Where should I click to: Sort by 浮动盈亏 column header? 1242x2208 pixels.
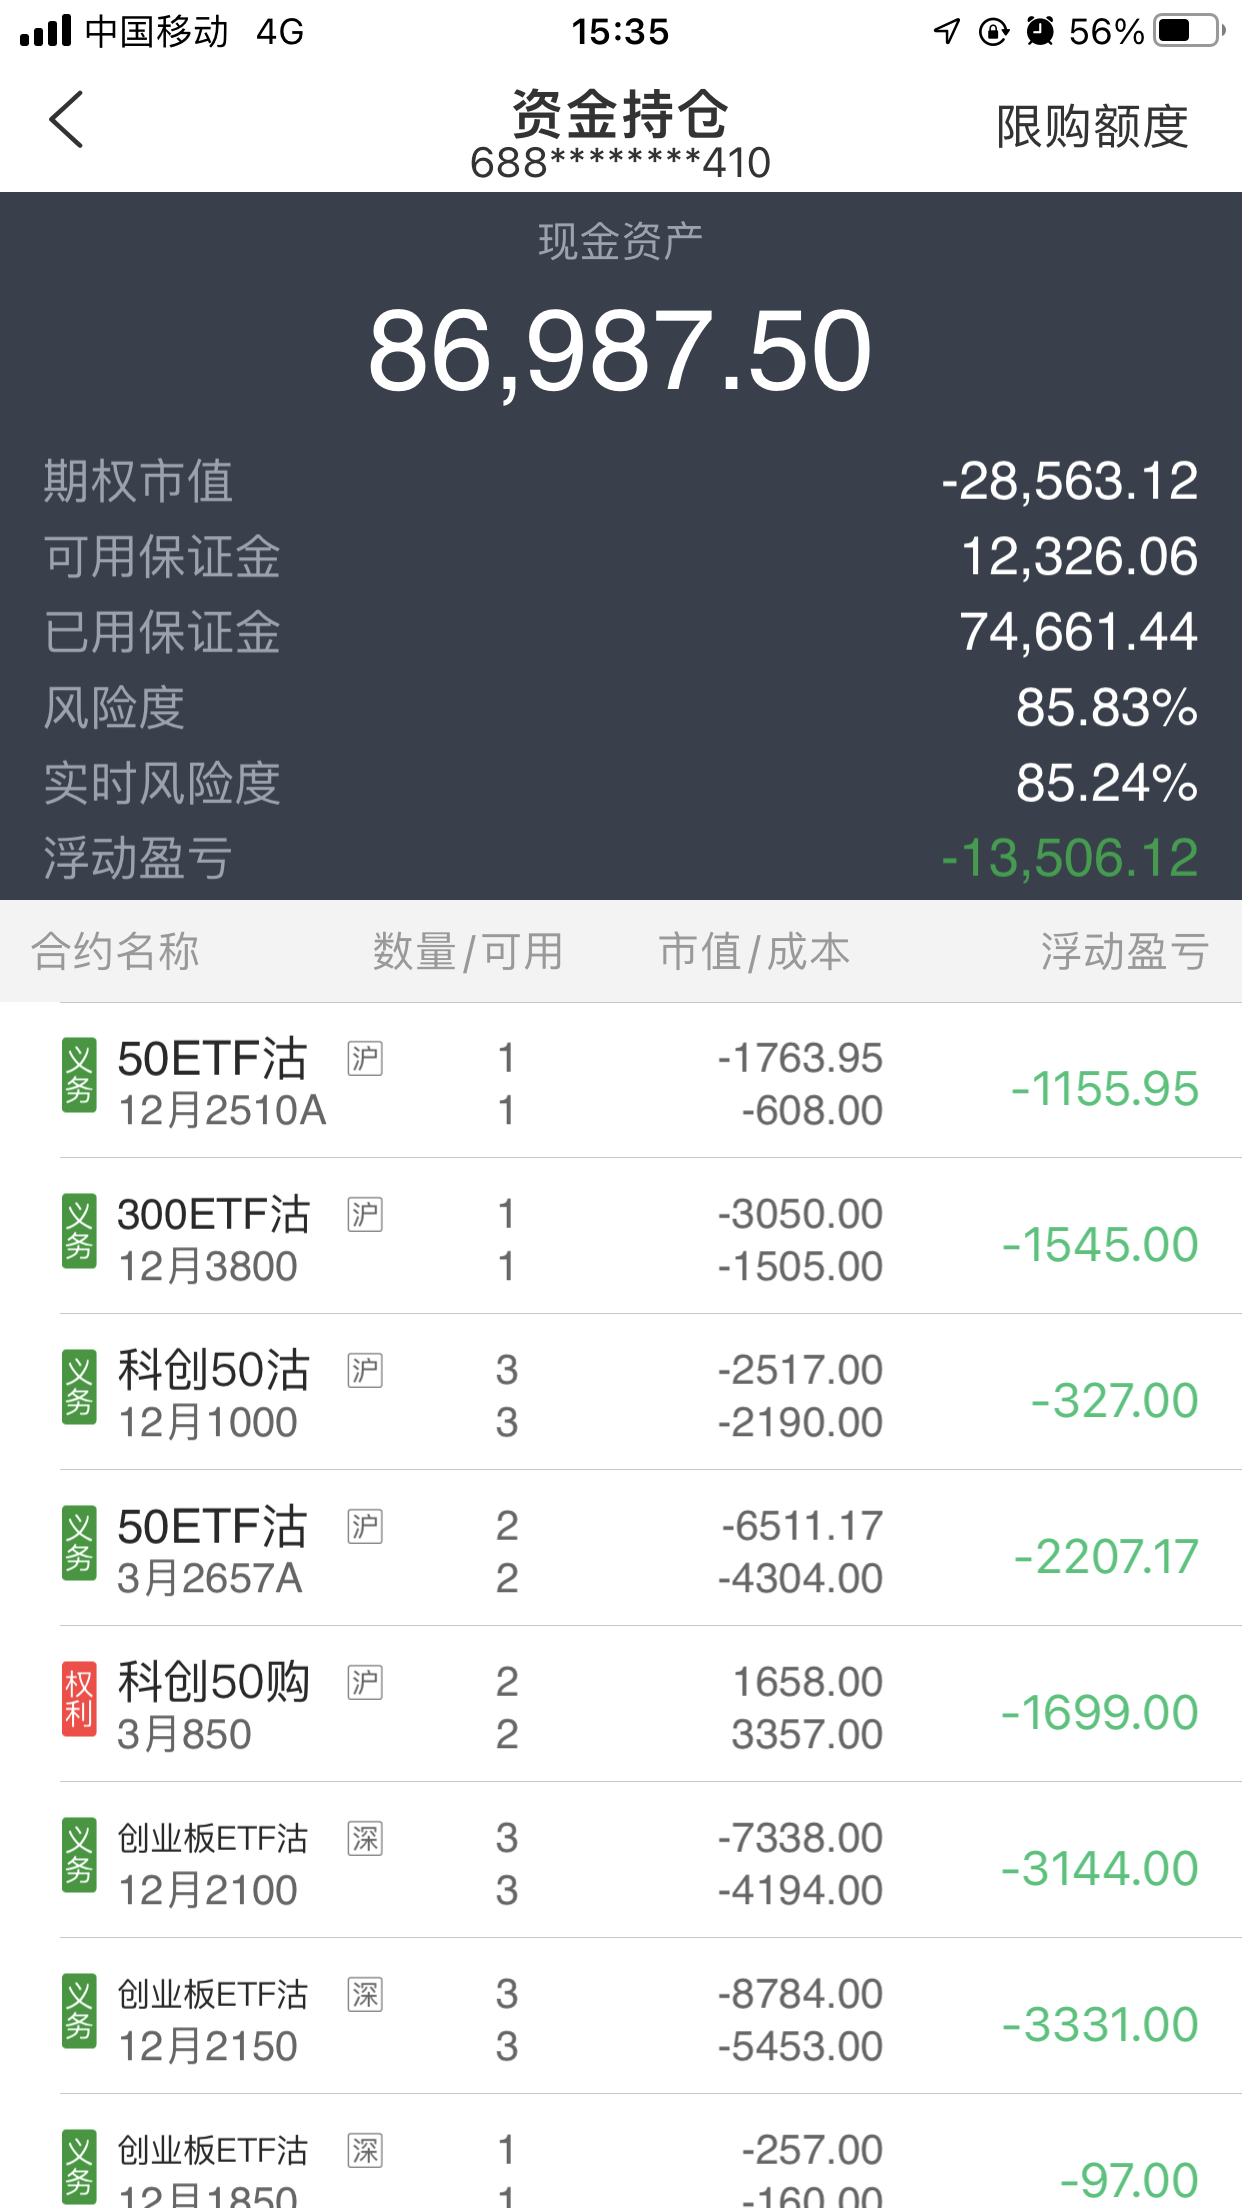coord(1124,951)
